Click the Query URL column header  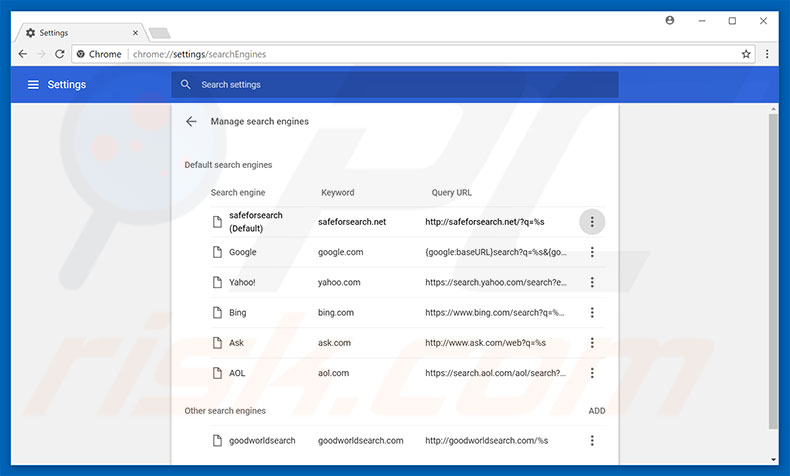(451, 192)
